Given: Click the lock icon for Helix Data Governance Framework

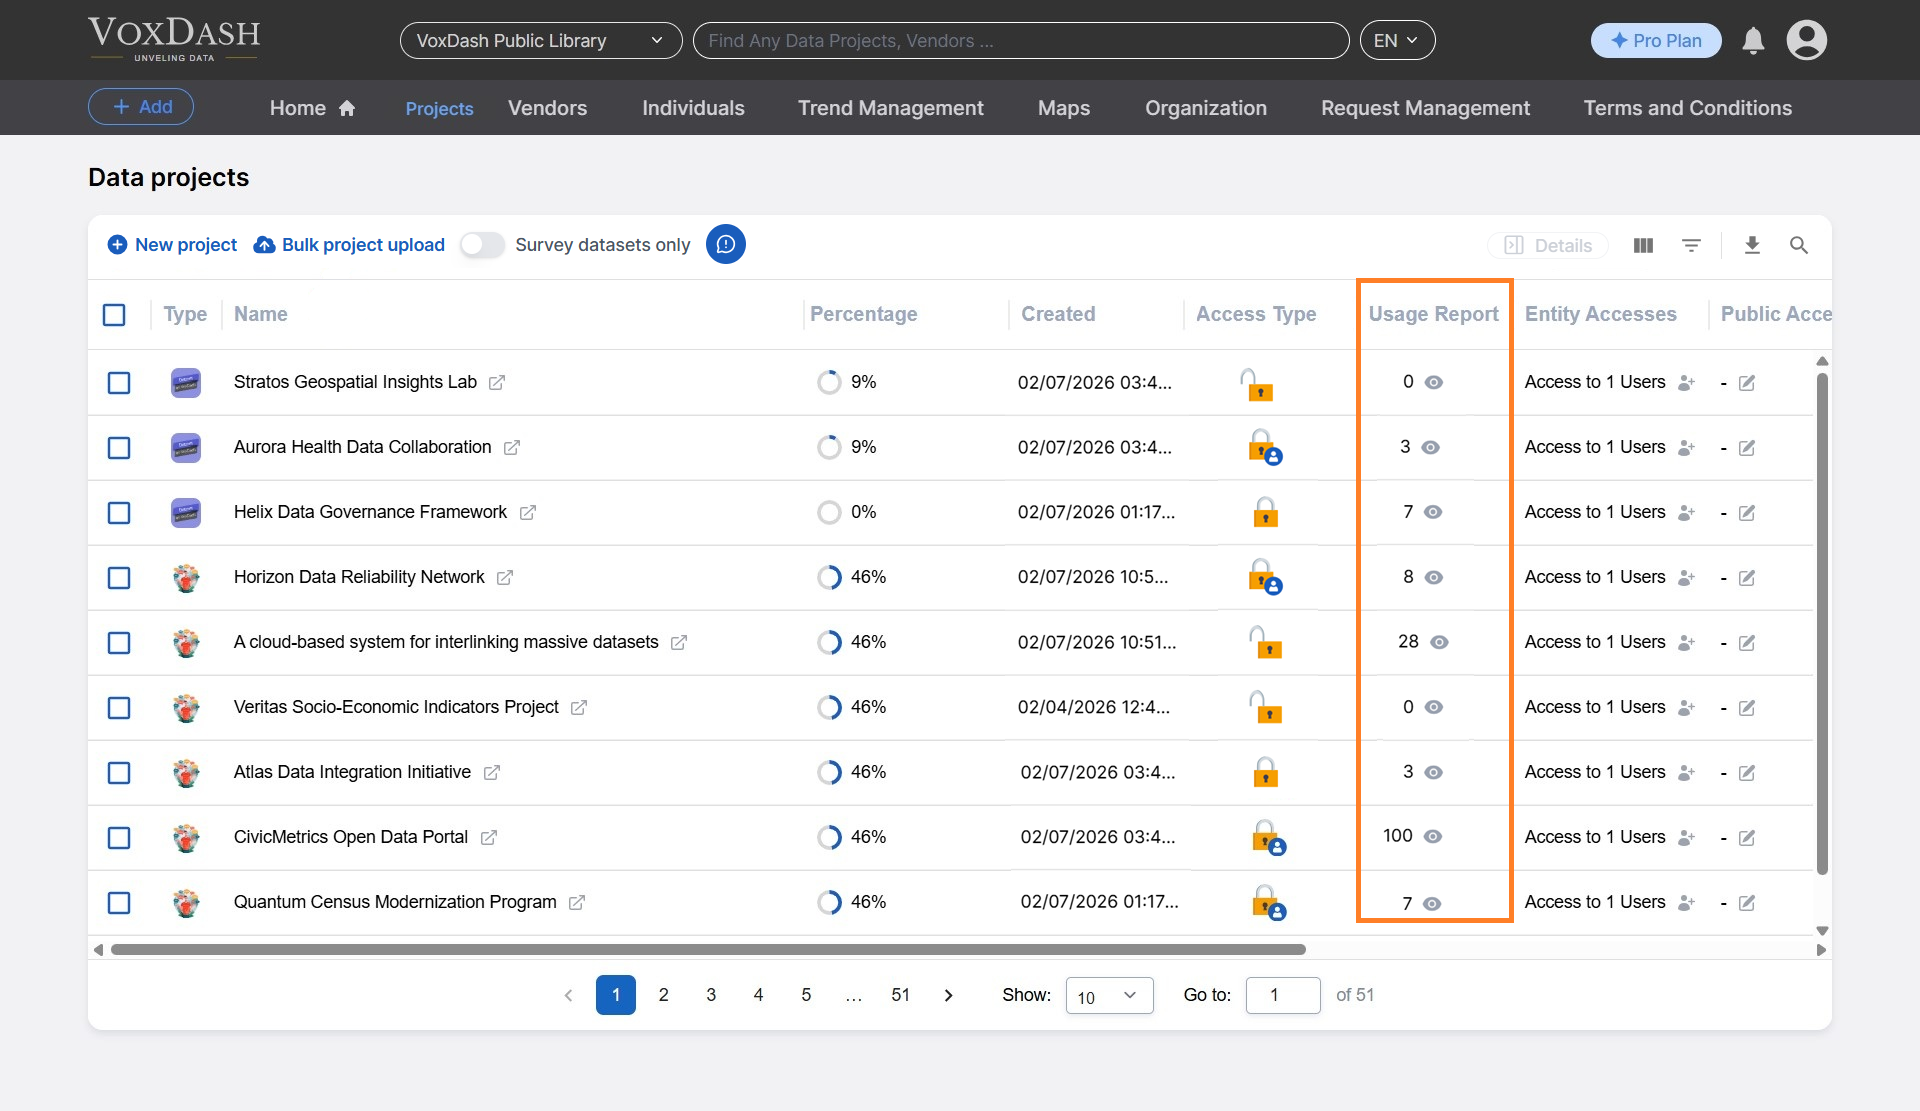Looking at the screenshot, I should tap(1266, 512).
